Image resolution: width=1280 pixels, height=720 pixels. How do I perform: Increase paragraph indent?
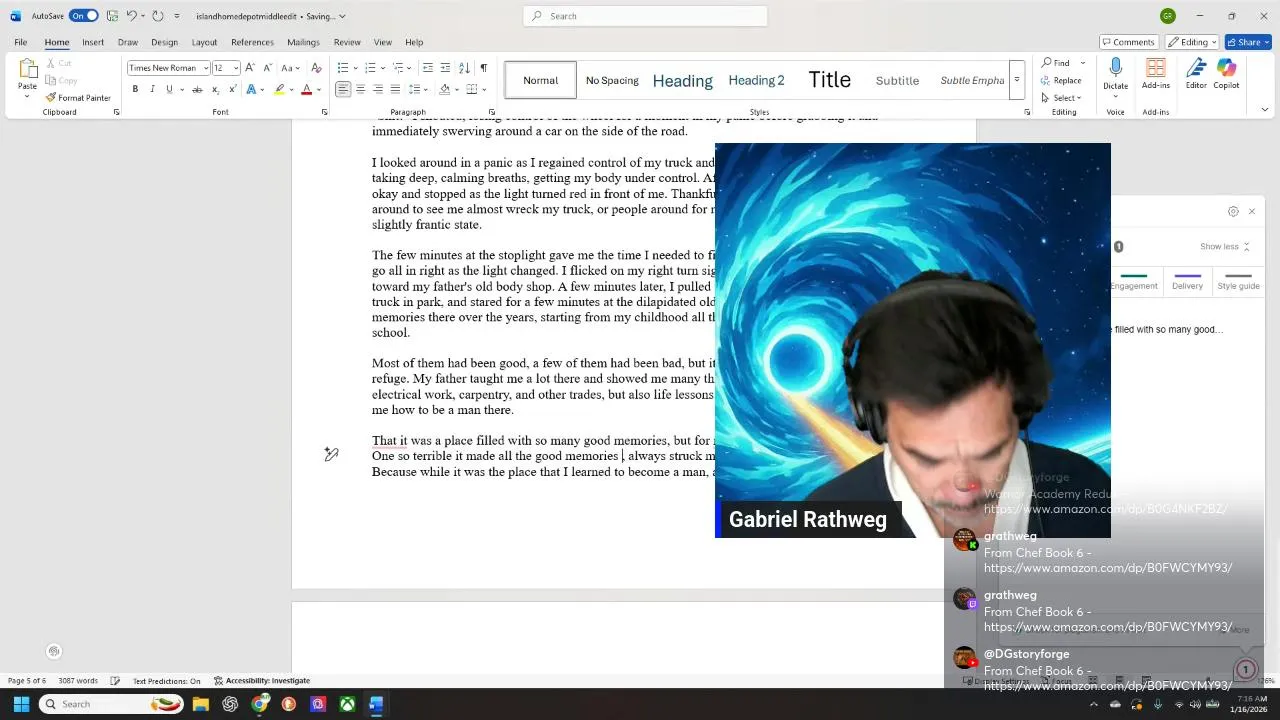(445, 68)
